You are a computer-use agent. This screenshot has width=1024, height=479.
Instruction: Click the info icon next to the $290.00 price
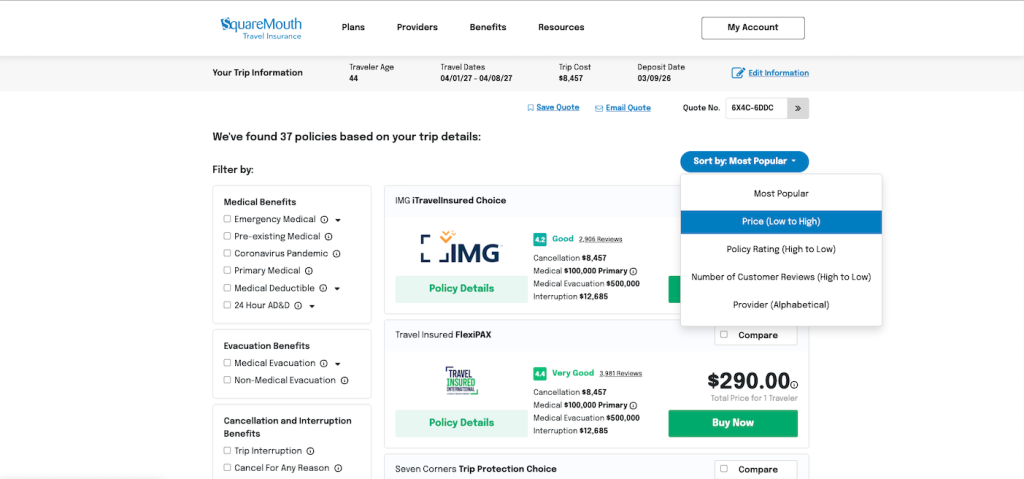tap(795, 384)
